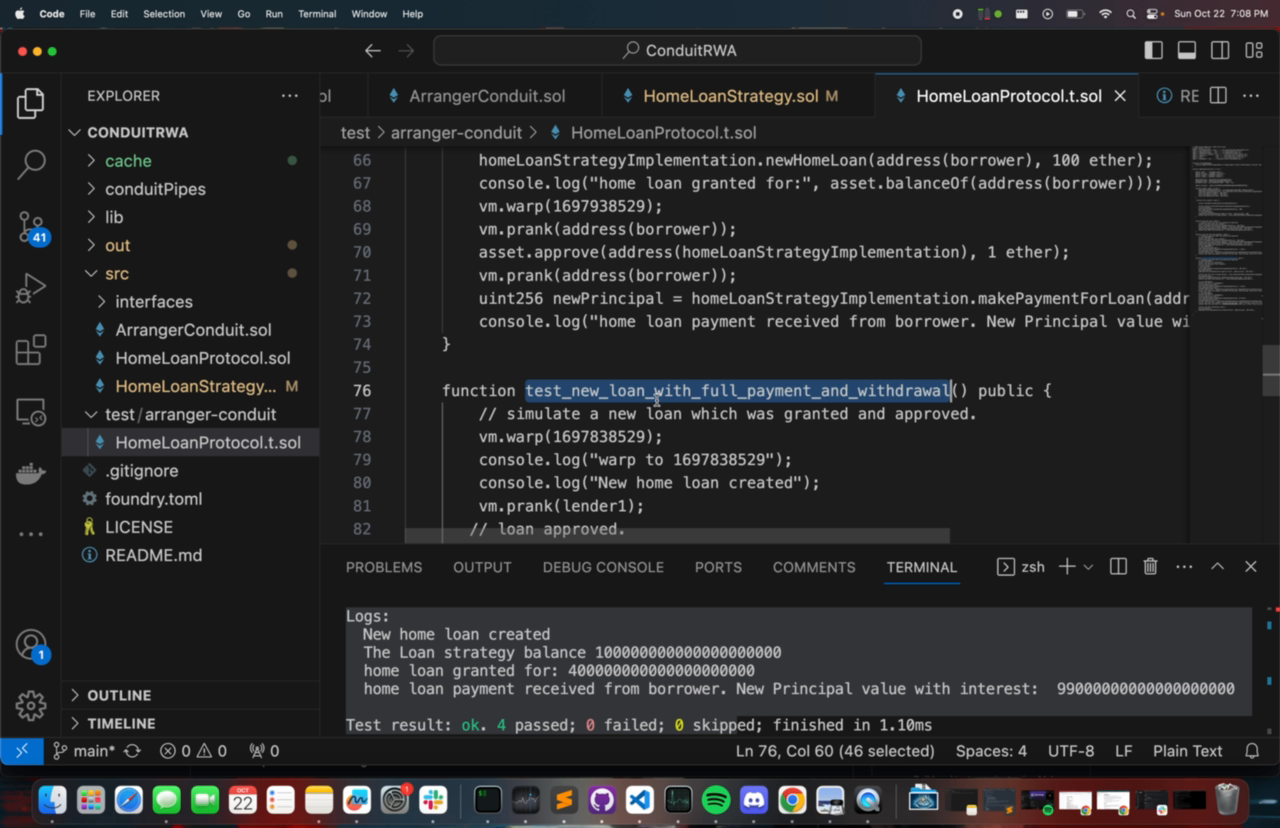Screen dimensions: 1280x828
Task: Click errors and warnings count in status bar
Action: point(194,751)
